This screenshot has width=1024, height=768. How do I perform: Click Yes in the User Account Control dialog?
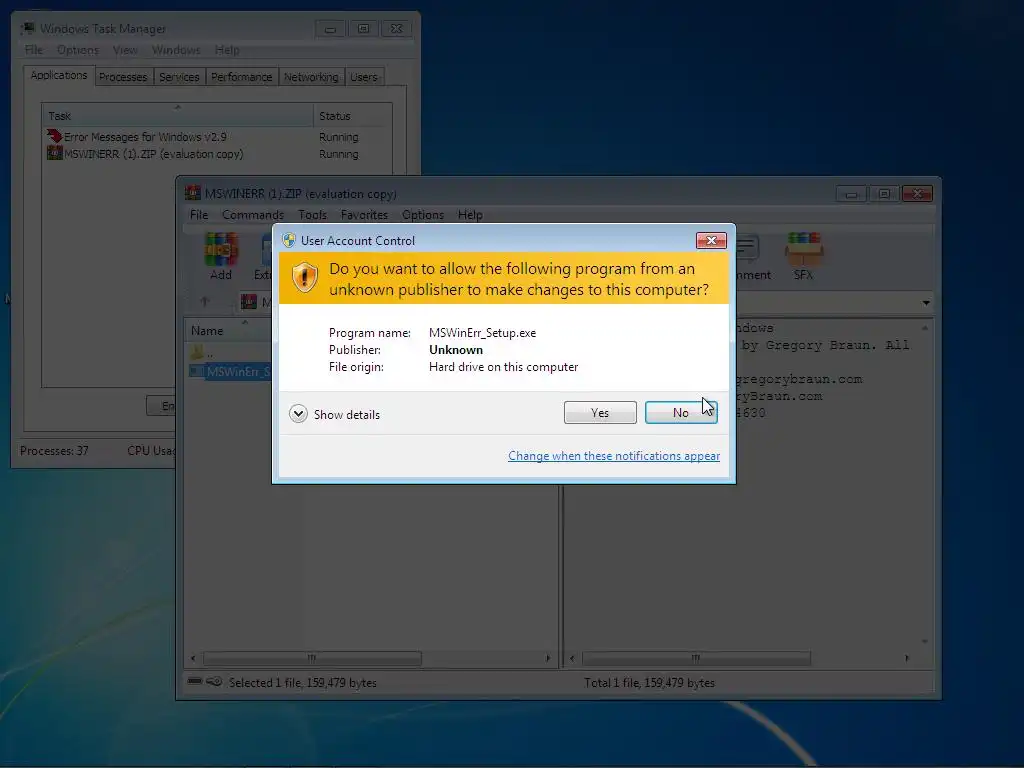pos(600,413)
